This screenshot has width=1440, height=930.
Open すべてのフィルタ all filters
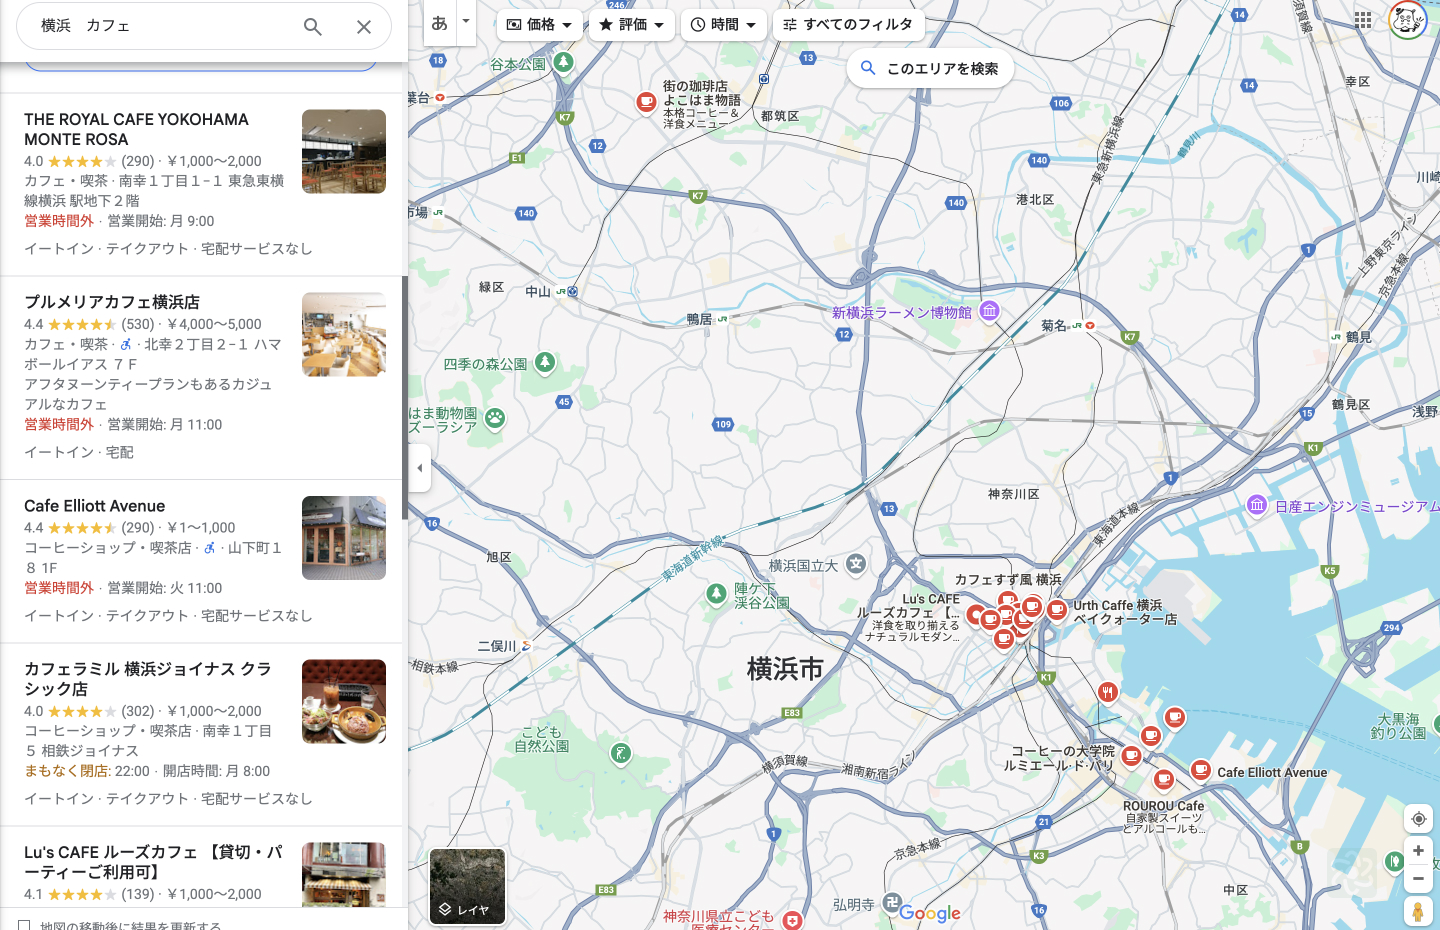(848, 24)
